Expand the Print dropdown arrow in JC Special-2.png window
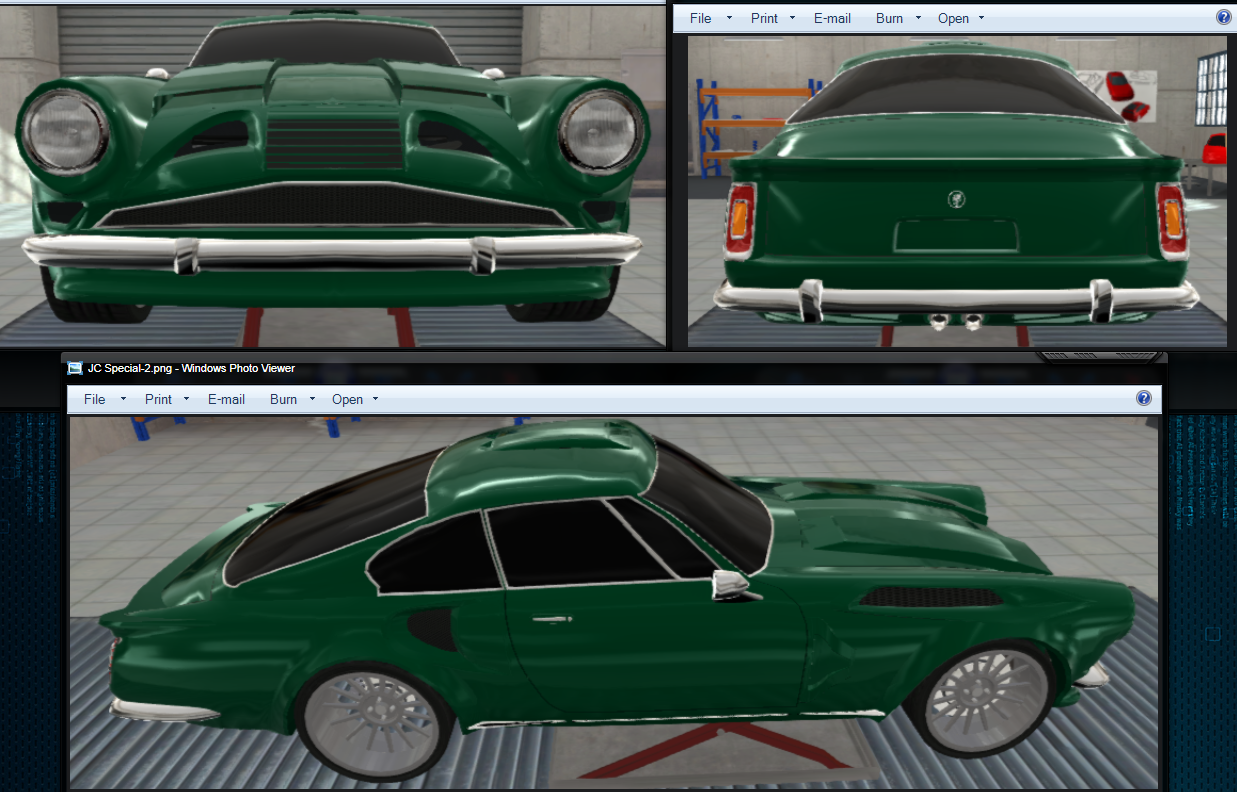The width and height of the screenshot is (1237, 792). pos(186,399)
